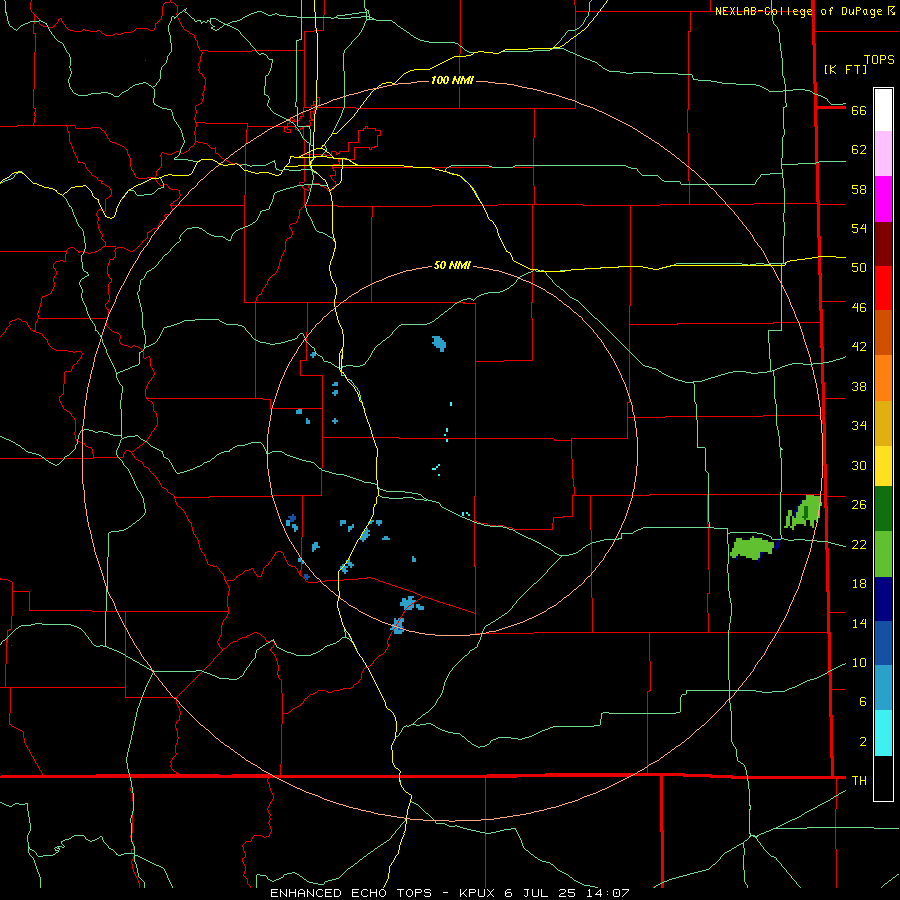This screenshot has height=900, width=900.
Task: Click the "TOPS" legend heading
Action: (x=879, y=60)
